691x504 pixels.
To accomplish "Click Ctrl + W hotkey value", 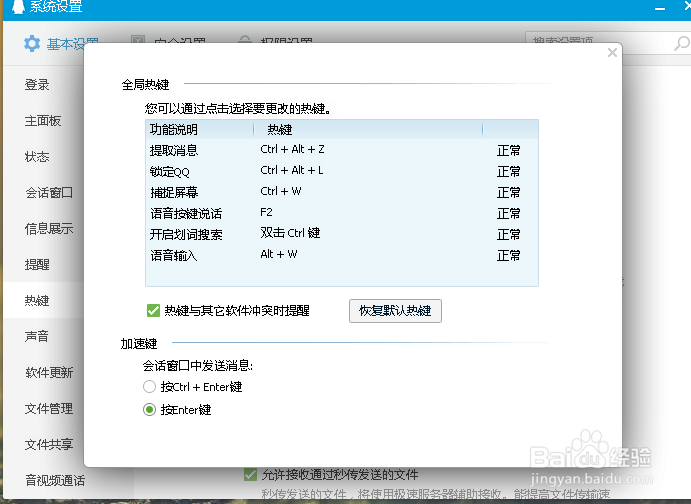I will (x=281, y=191).
